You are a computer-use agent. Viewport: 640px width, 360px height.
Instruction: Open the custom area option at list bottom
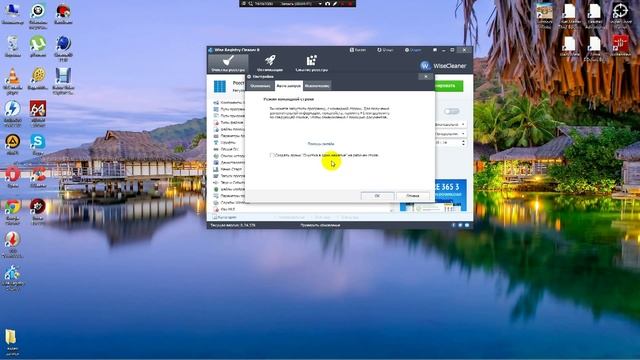tap(225, 217)
